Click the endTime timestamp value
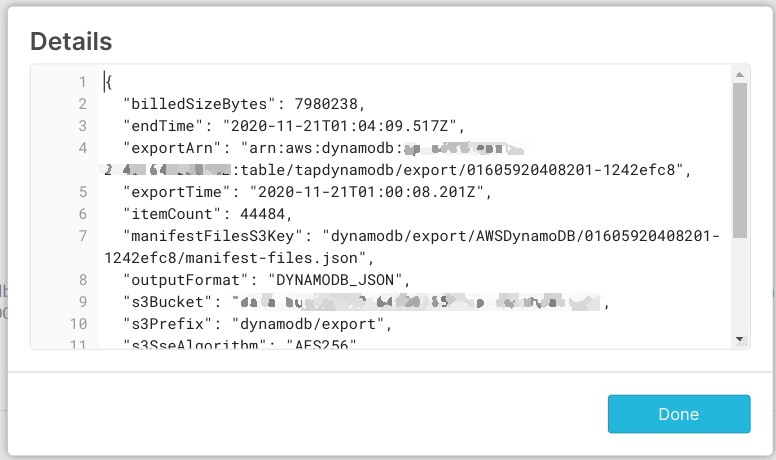The width and height of the screenshot is (776, 460). pyautogui.click(x=345, y=126)
